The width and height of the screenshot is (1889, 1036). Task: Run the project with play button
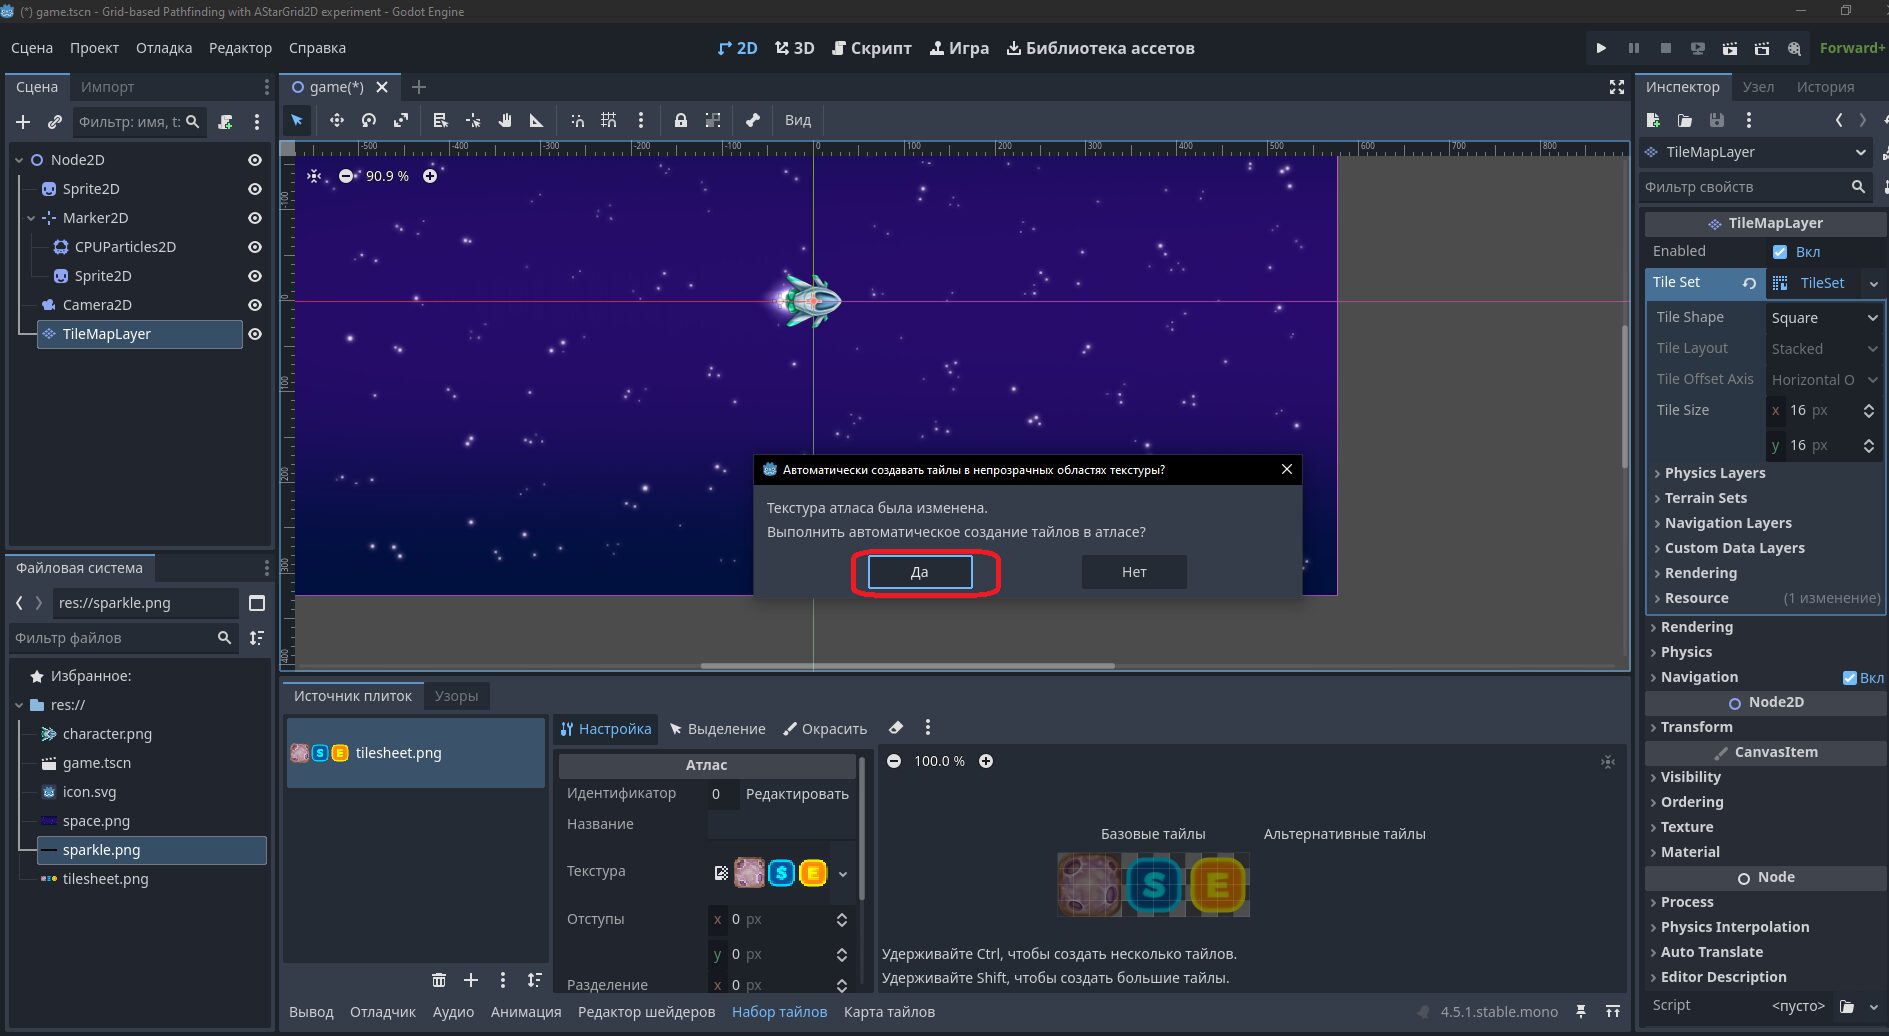click(x=1601, y=48)
